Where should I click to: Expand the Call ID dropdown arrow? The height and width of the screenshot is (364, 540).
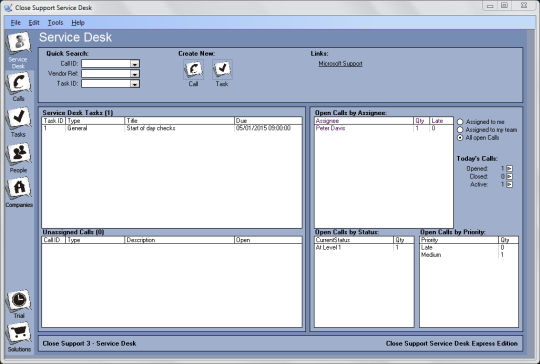point(135,64)
